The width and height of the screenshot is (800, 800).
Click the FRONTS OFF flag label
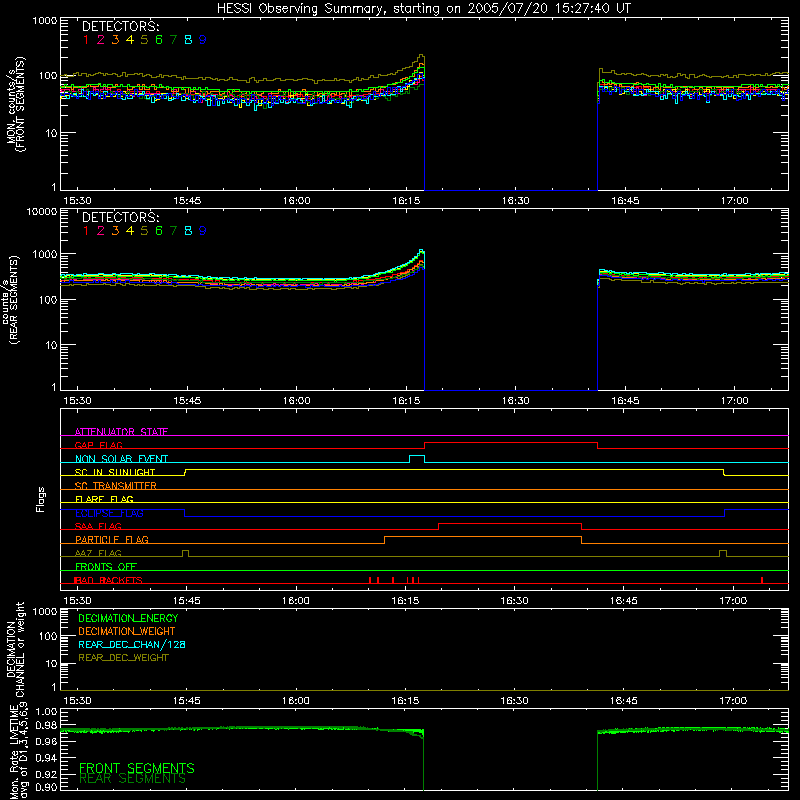click(106, 566)
